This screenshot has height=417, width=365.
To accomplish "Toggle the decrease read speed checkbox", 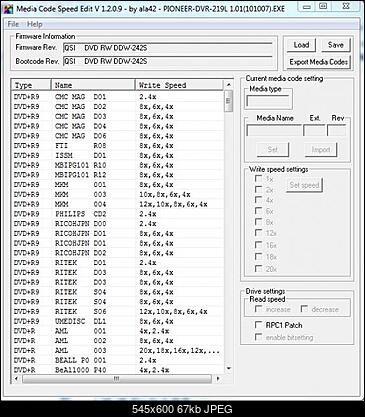I will (x=304, y=309).
